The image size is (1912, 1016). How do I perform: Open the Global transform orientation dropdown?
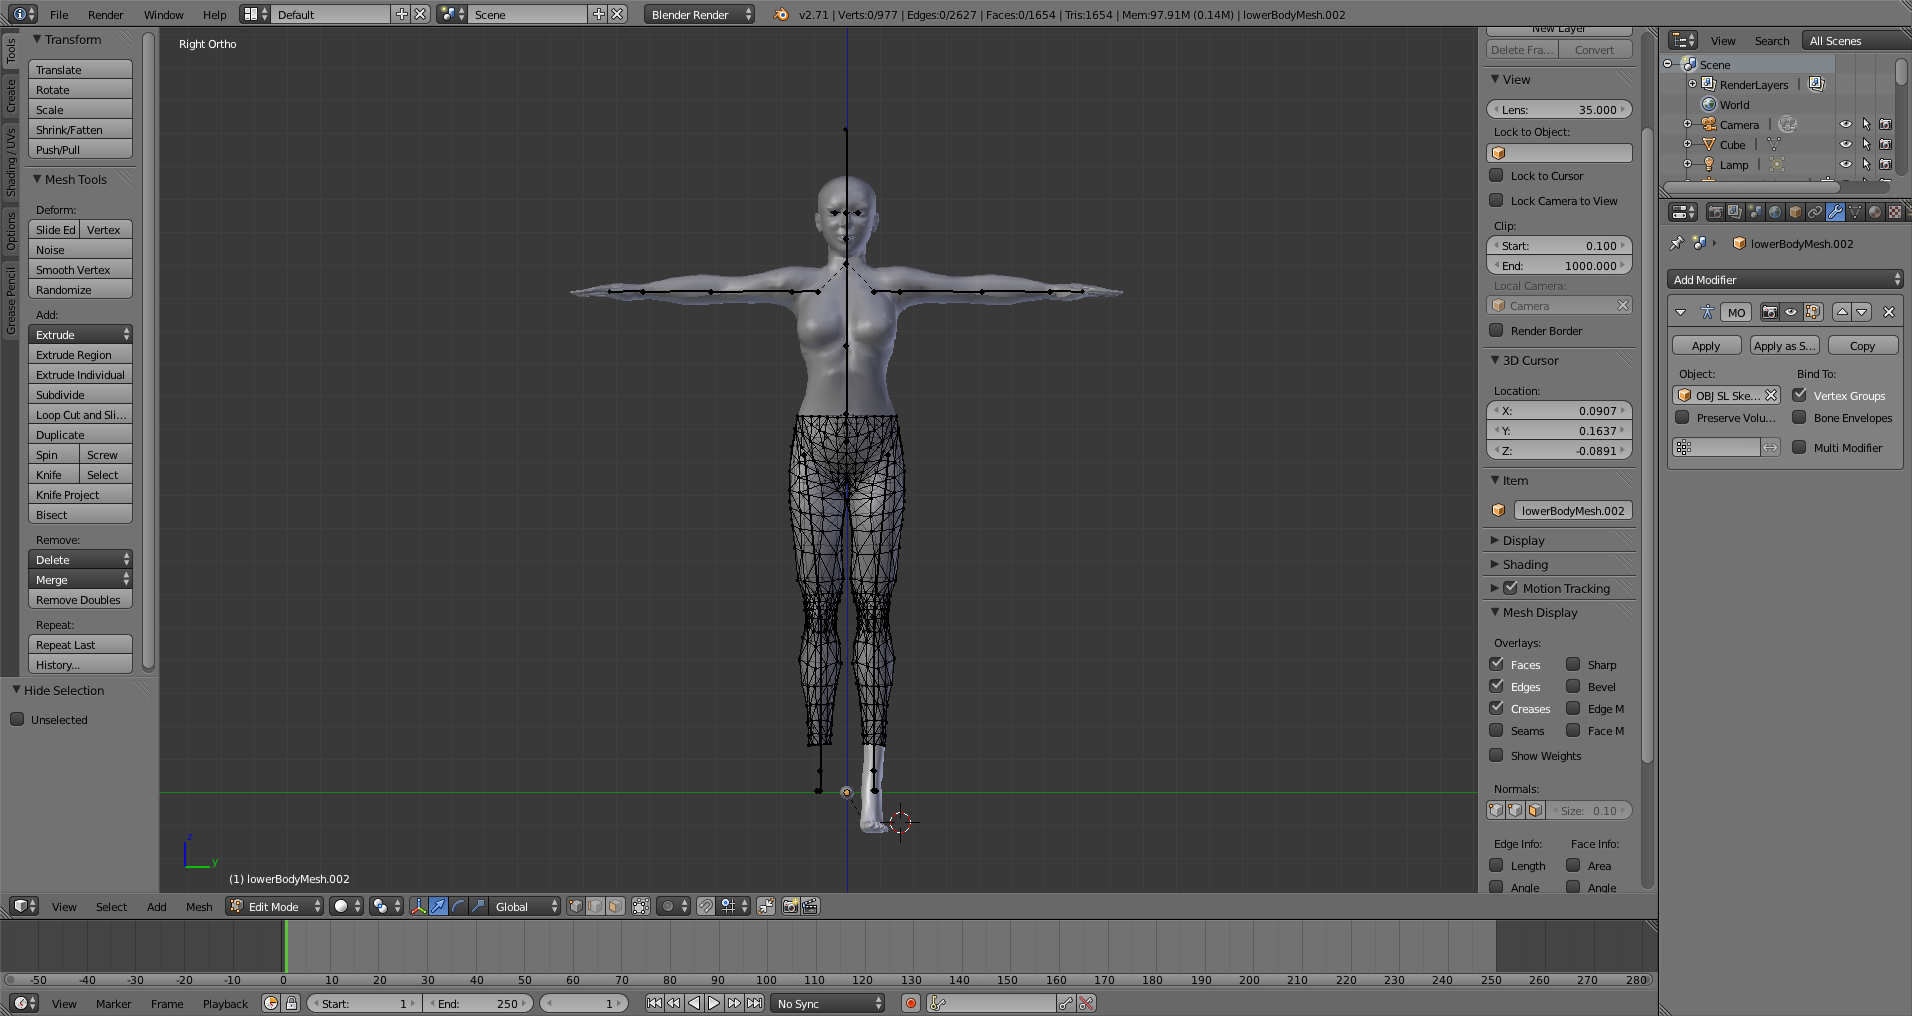tap(526, 906)
